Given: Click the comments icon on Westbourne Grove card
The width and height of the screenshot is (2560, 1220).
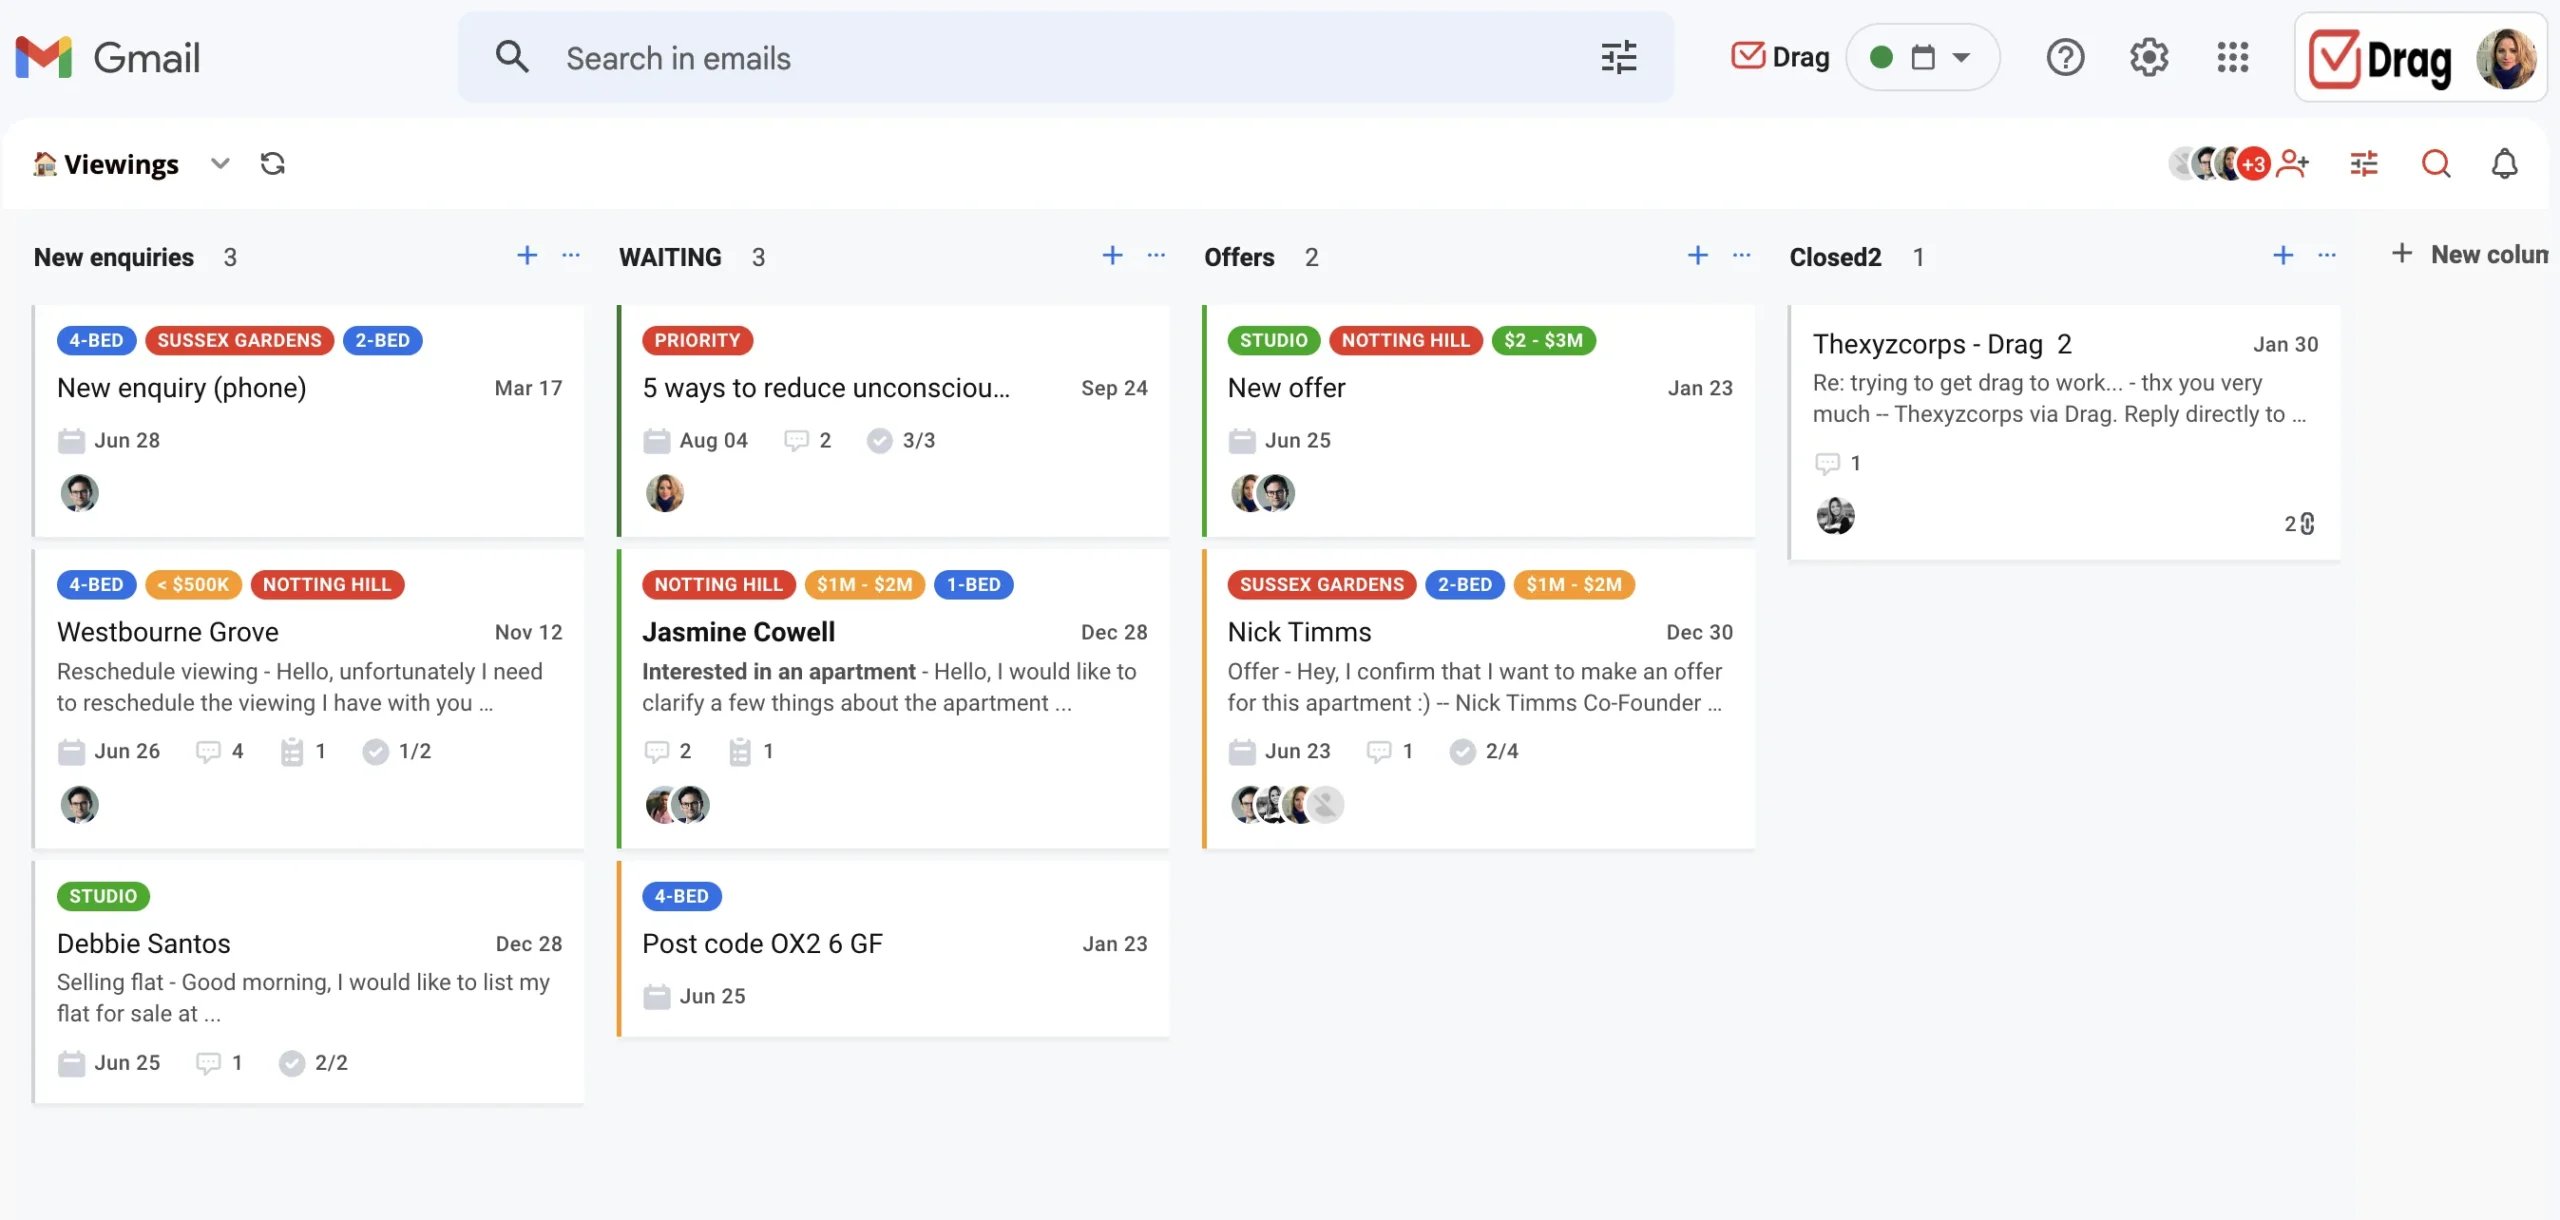Looking at the screenshot, I should pyautogui.click(x=208, y=751).
